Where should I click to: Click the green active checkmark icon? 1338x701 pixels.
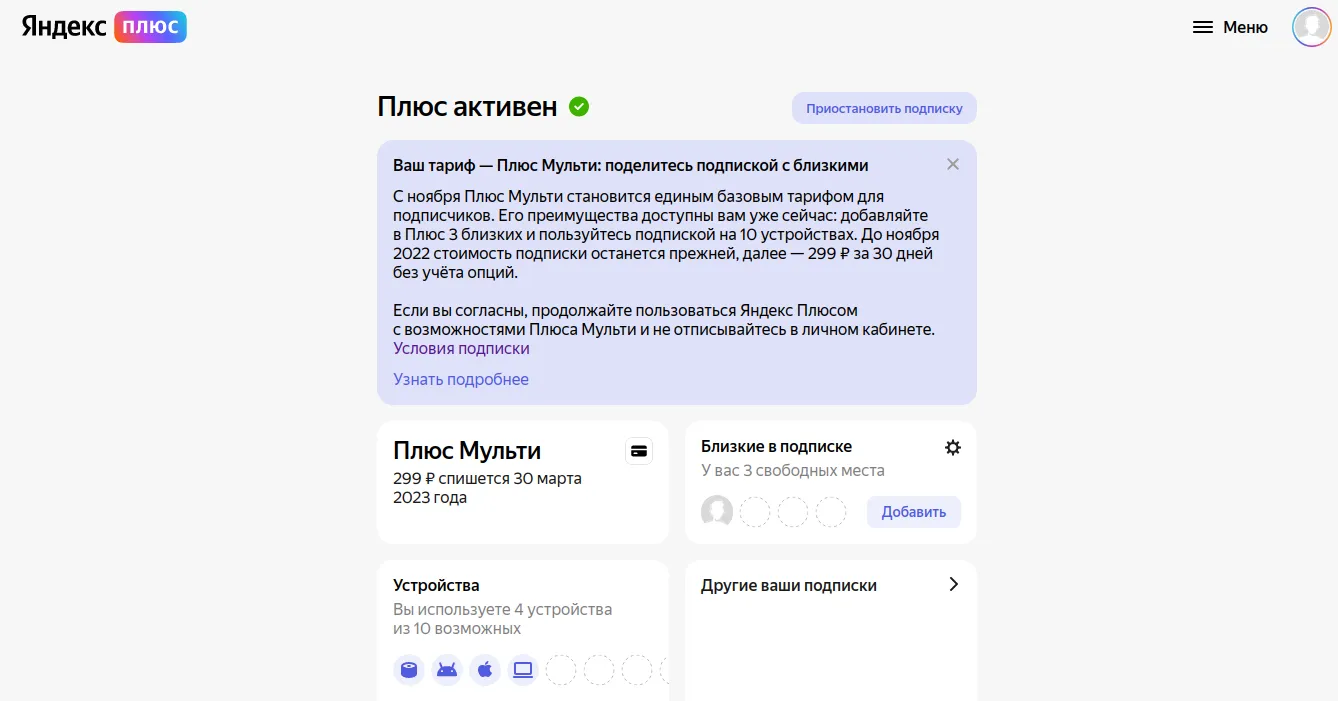click(x=579, y=106)
